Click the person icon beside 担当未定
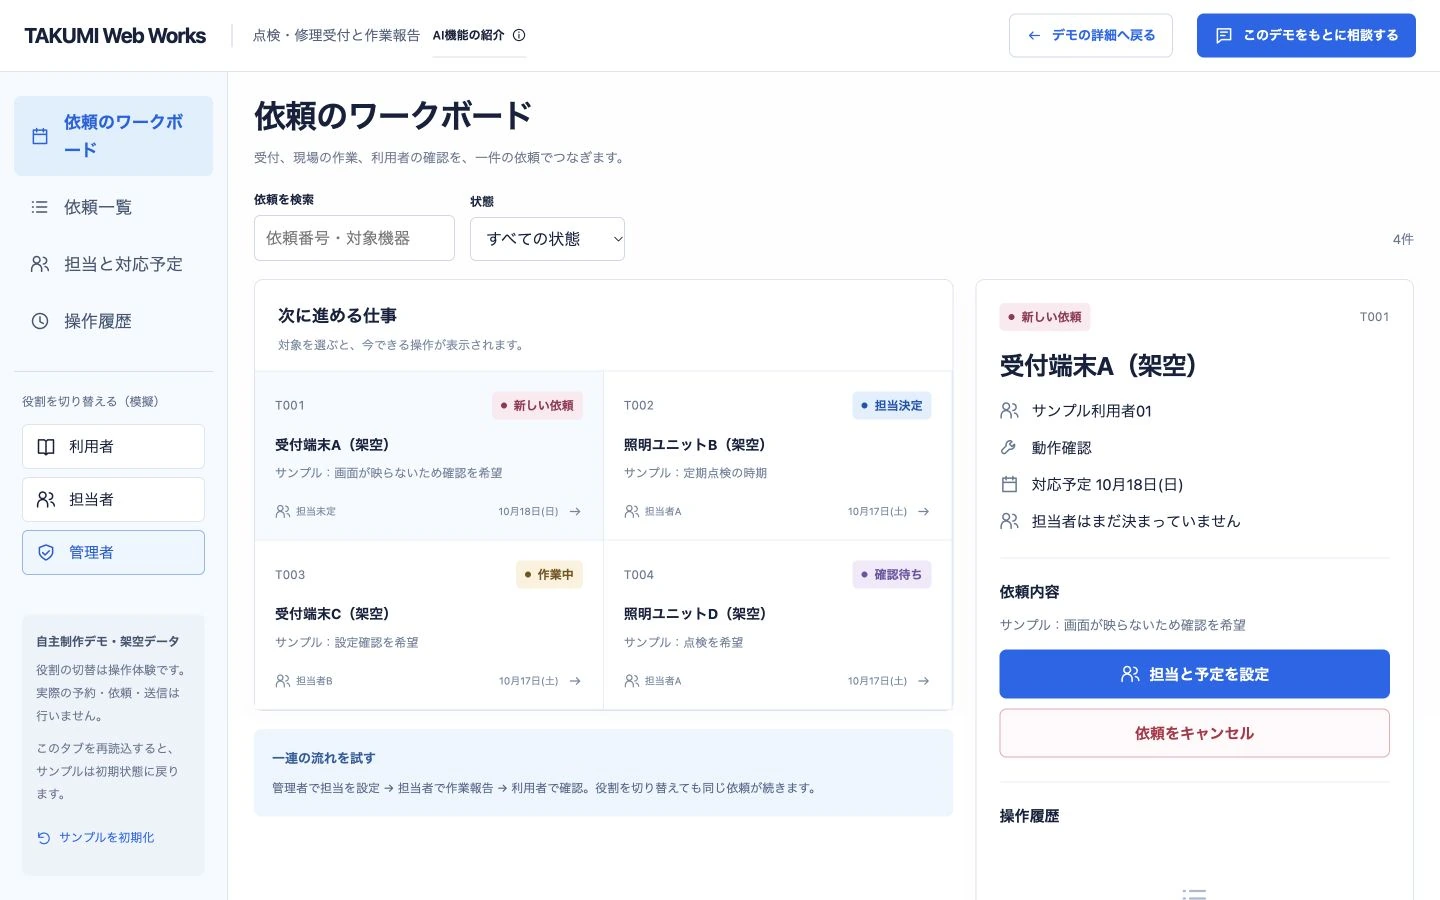1440x900 pixels. pos(283,511)
